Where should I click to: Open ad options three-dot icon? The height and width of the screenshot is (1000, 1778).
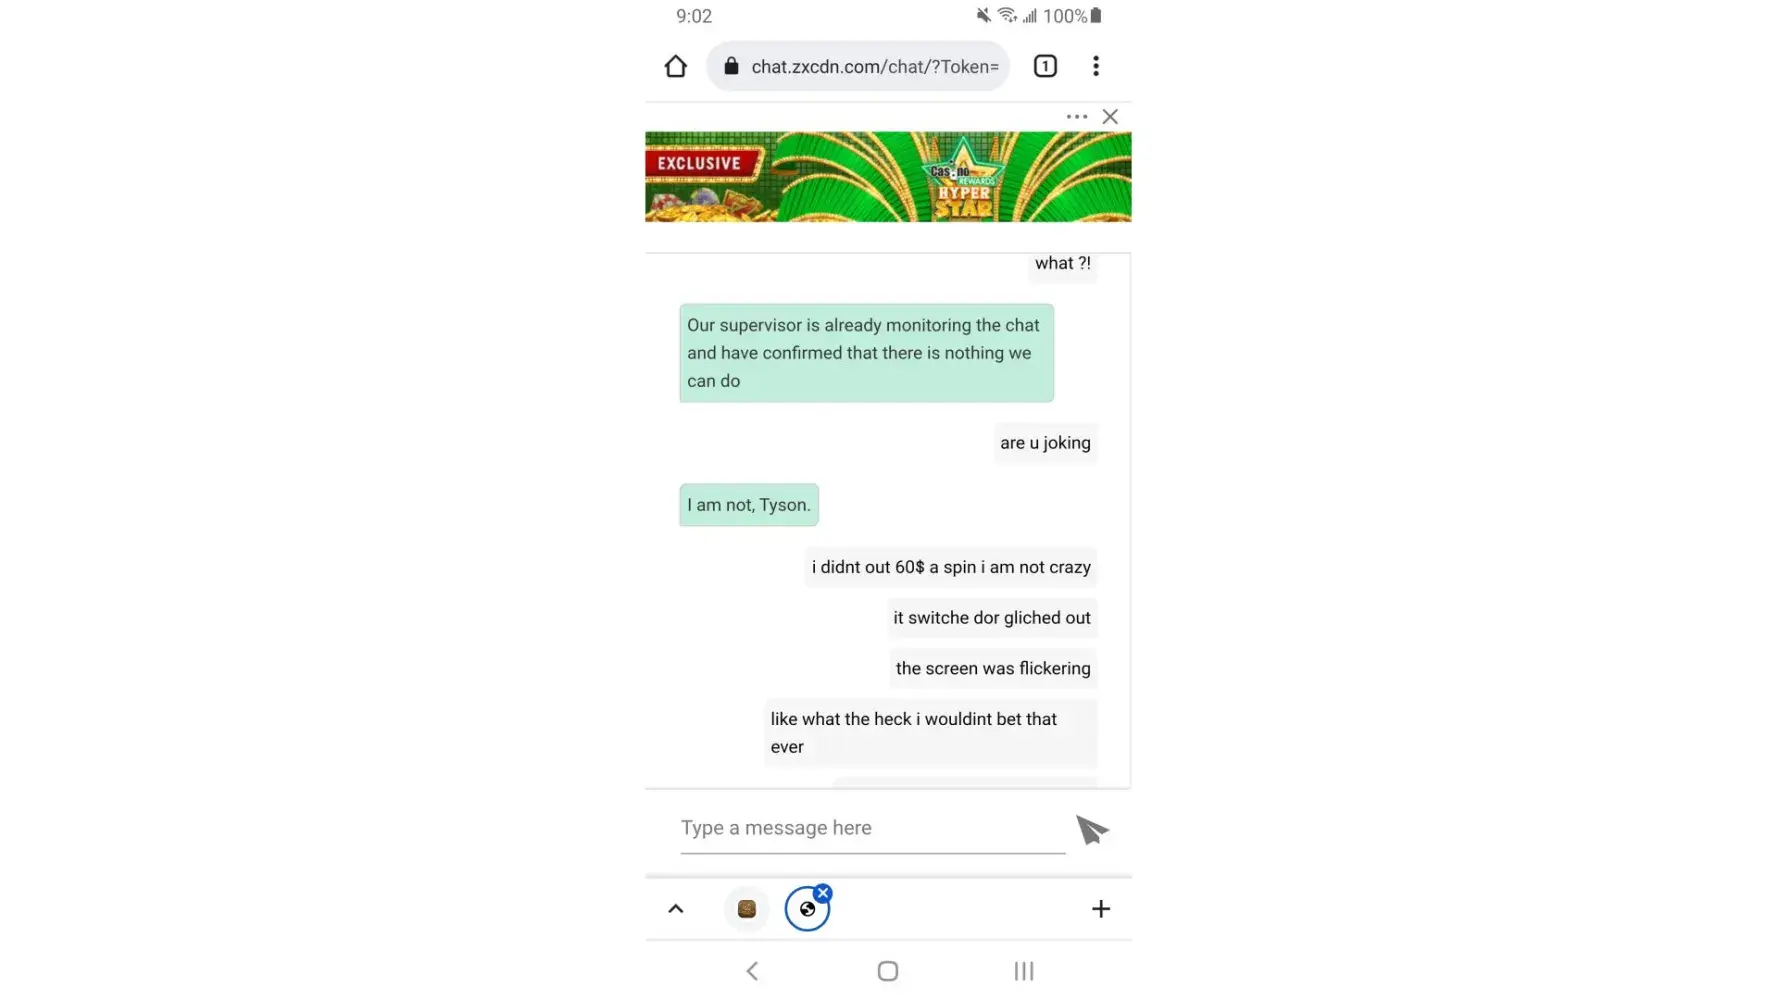[x=1077, y=117]
